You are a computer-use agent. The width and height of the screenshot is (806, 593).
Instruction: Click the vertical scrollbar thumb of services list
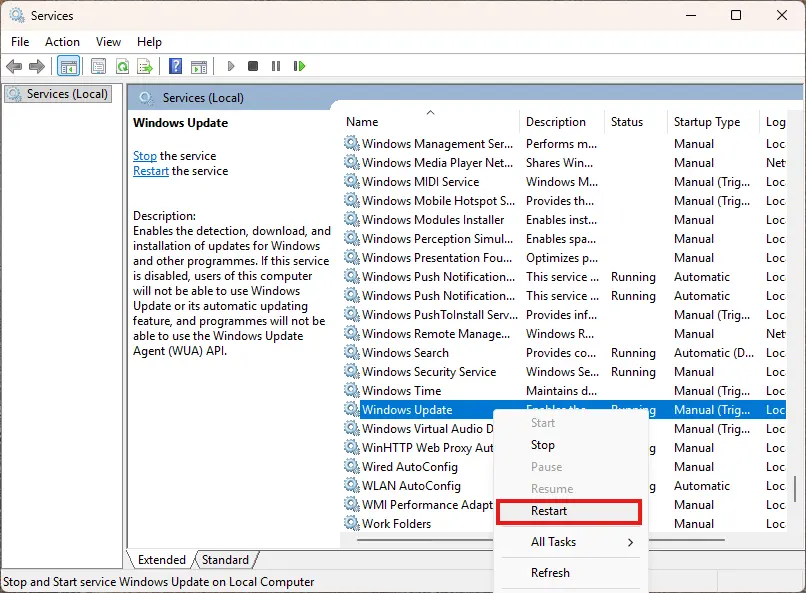(795, 489)
